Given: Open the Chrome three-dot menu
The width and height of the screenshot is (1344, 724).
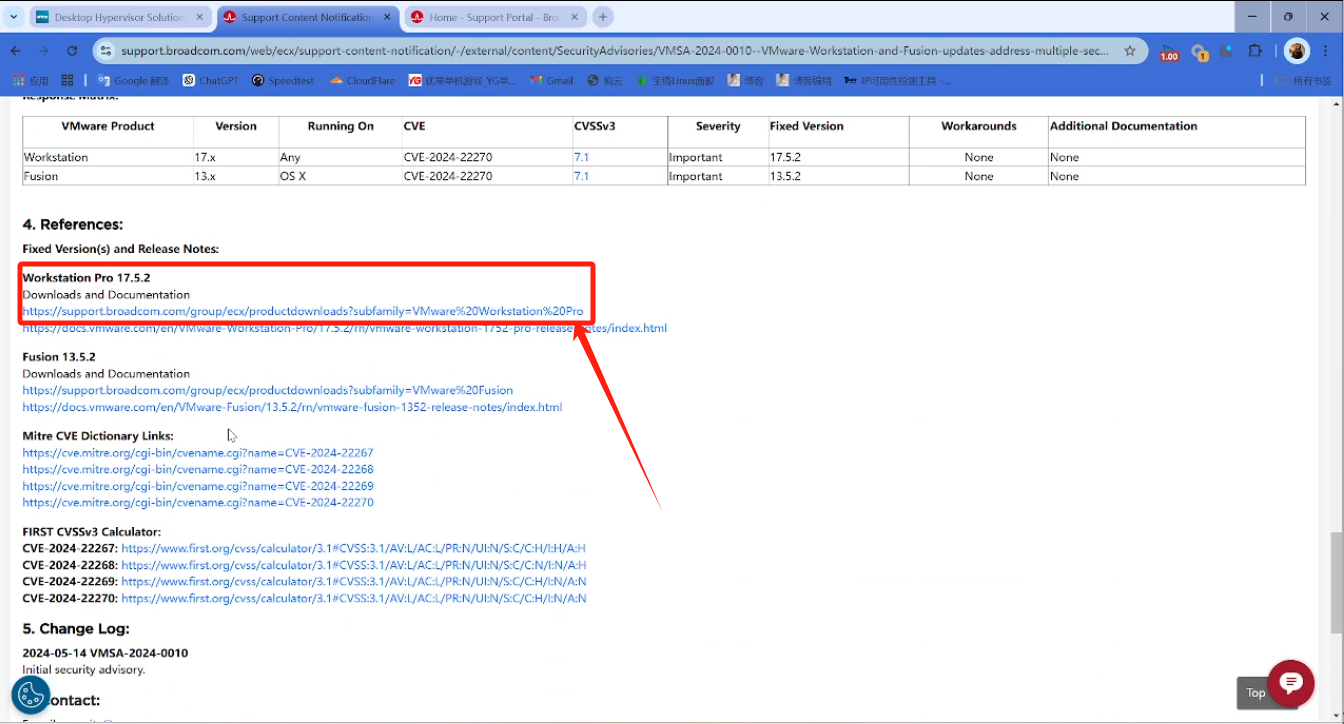Looking at the screenshot, I should pos(1326,50).
